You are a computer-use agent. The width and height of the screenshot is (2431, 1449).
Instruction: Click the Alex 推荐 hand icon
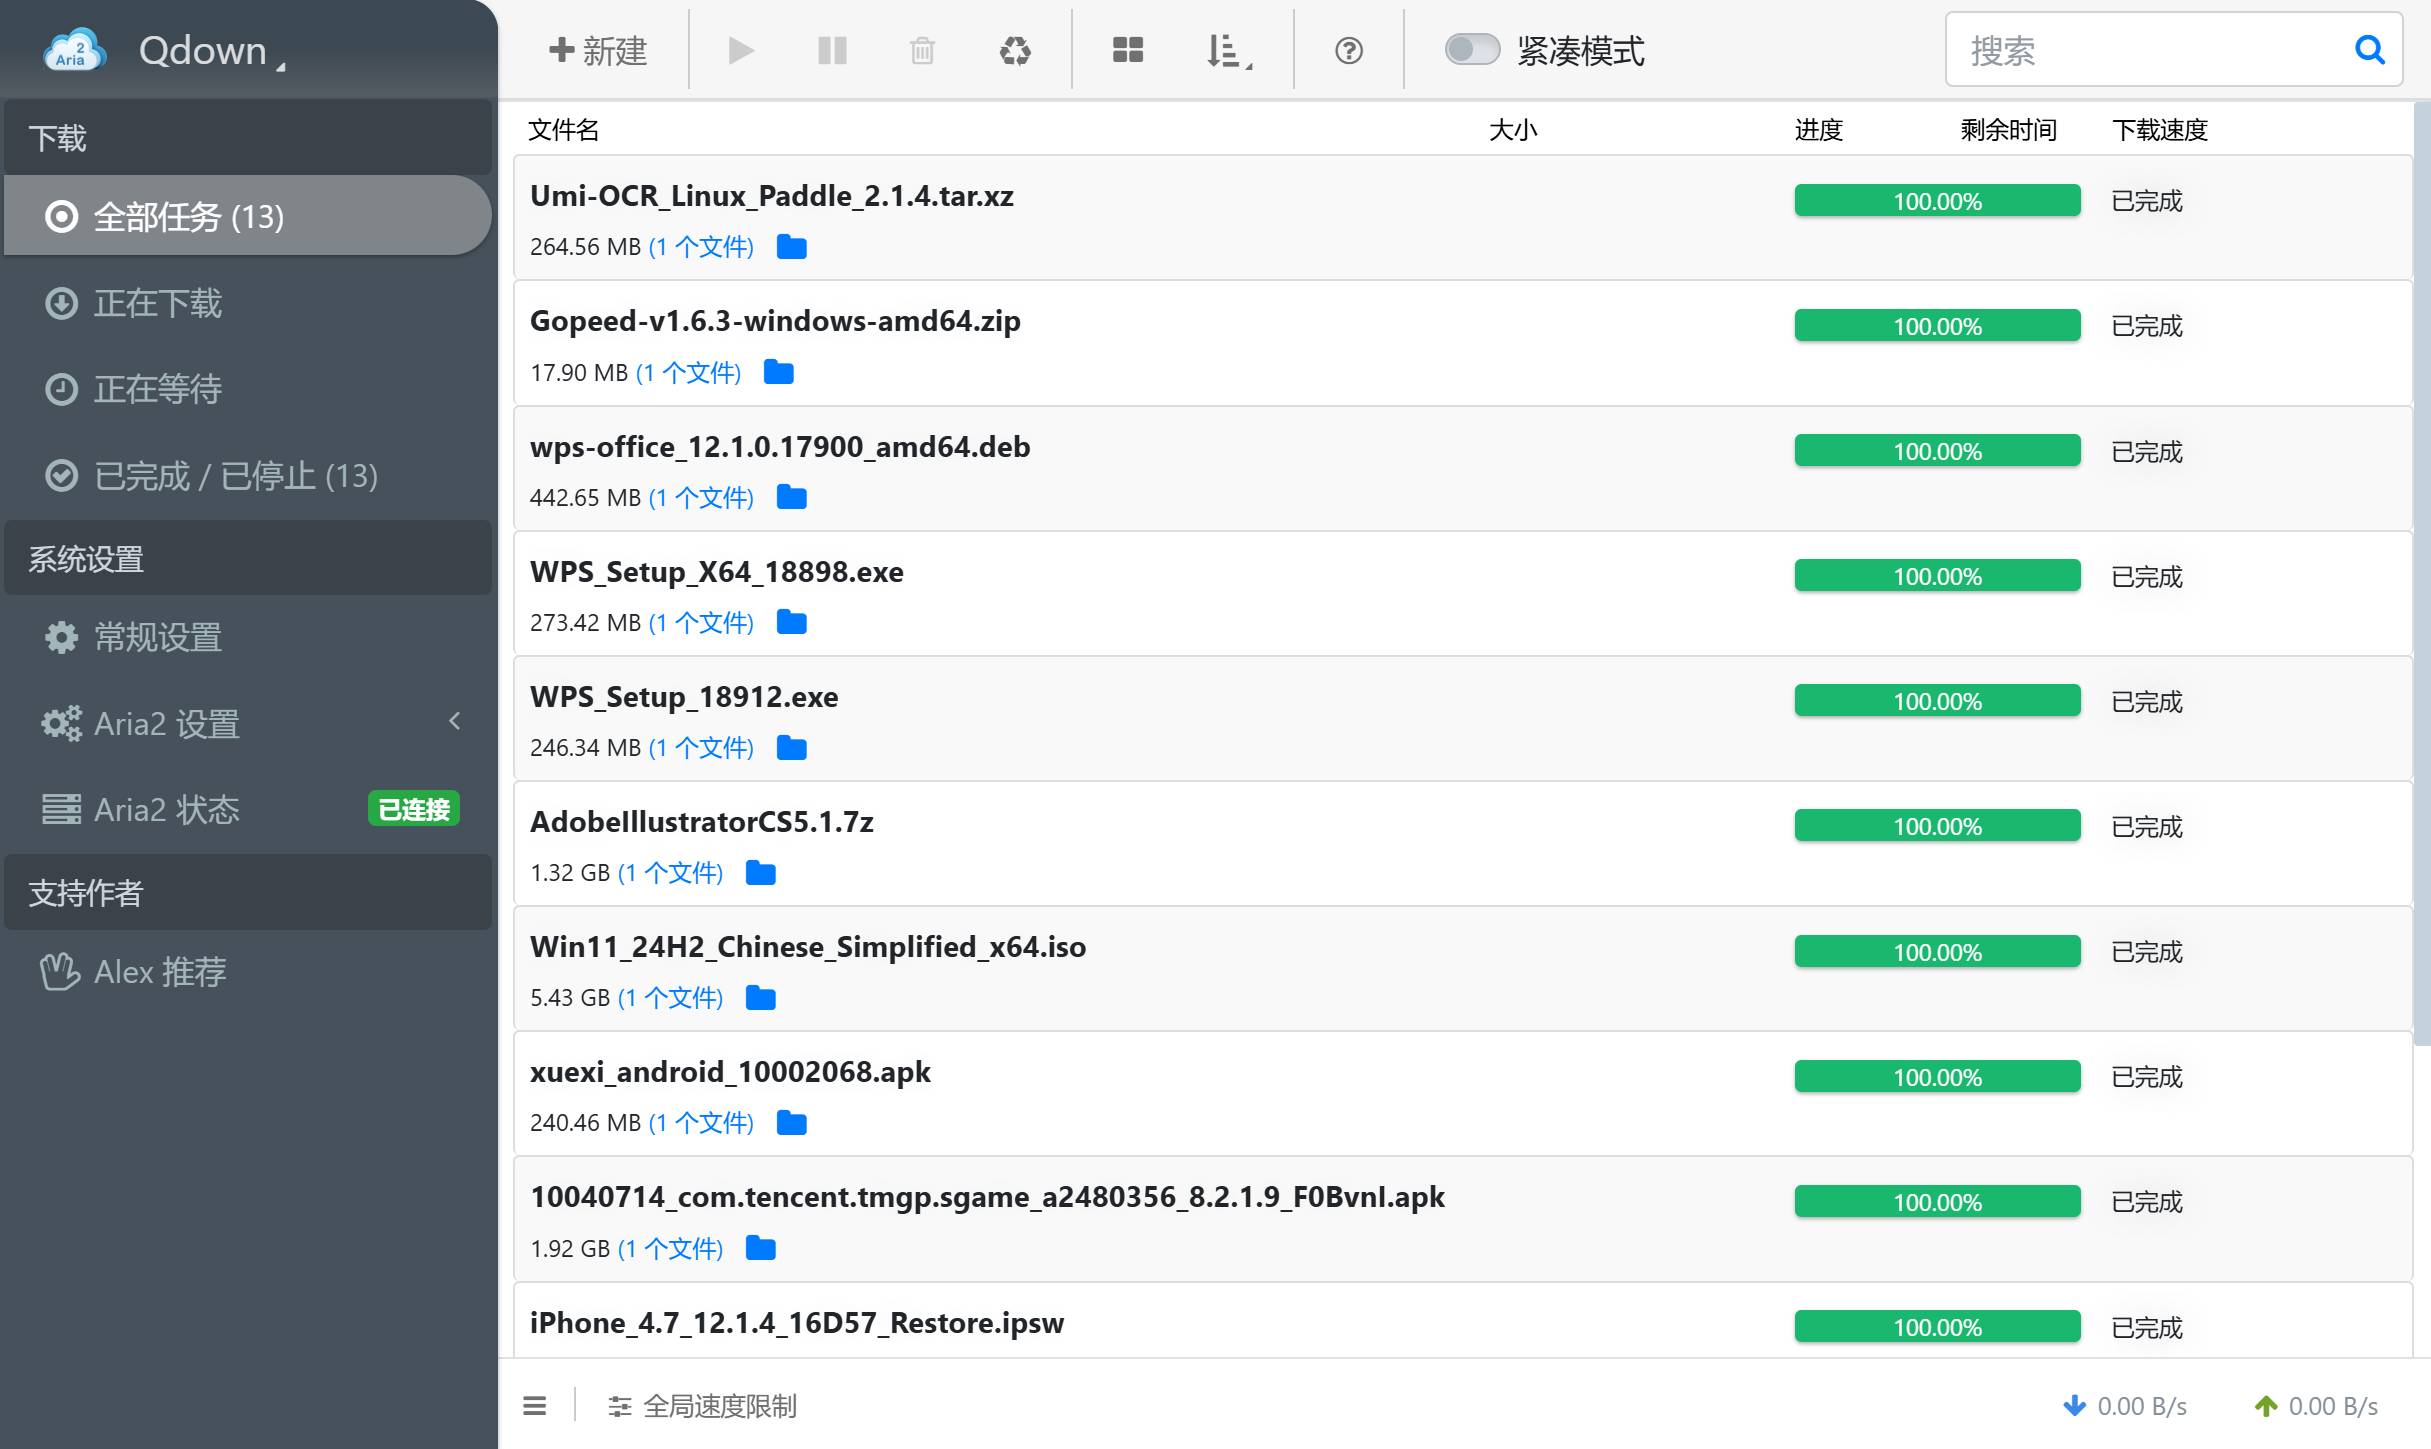pyautogui.click(x=60, y=971)
